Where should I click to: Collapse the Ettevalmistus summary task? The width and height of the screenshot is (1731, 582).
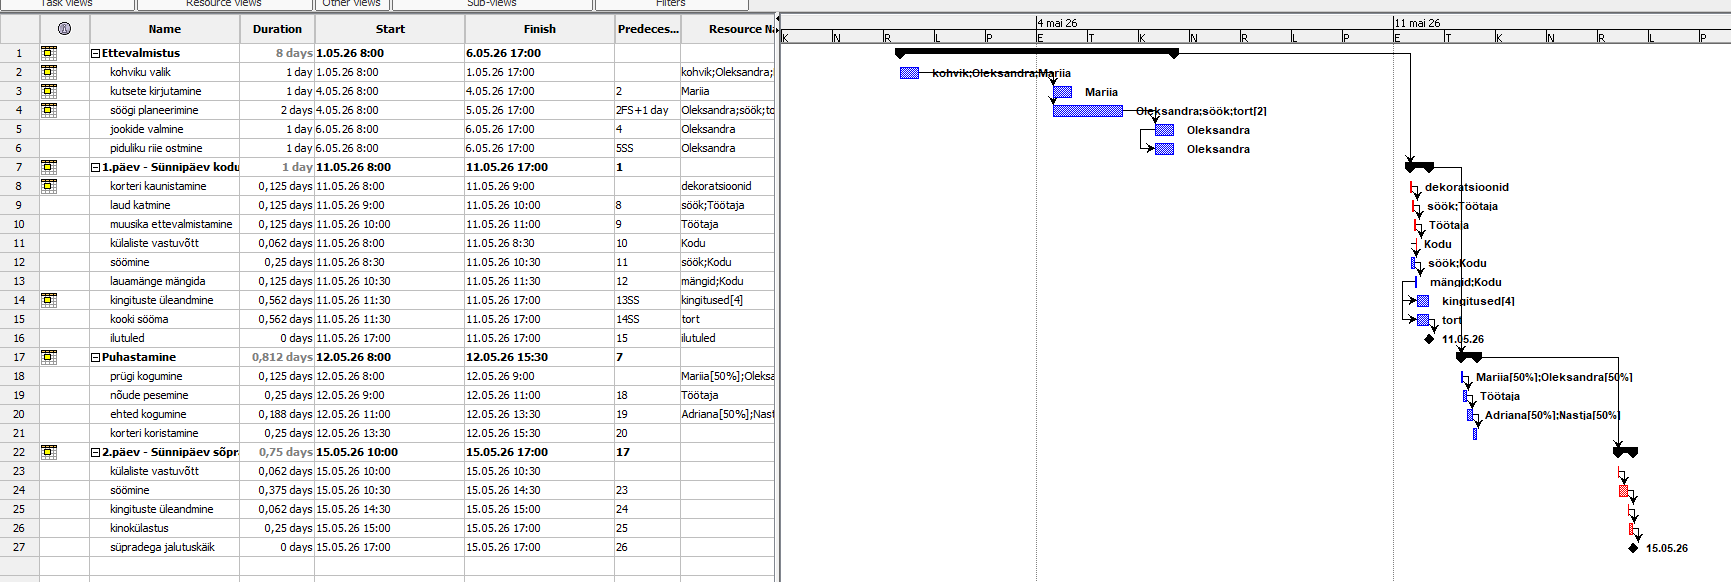pos(96,53)
